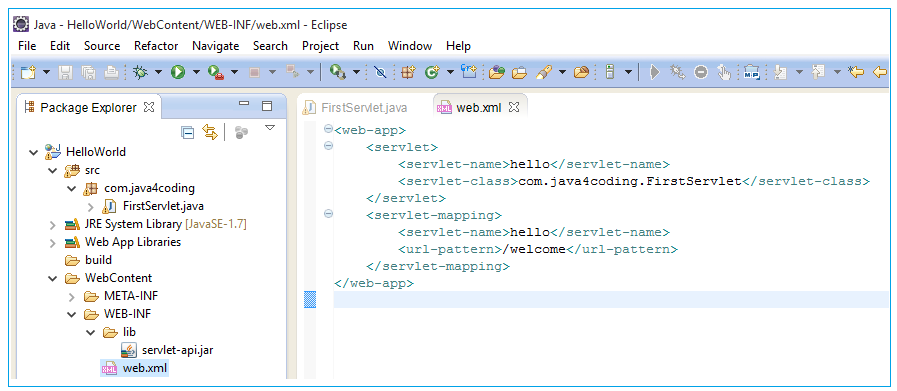Click the New Java Package icon
The width and height of the screenshot is (897, 391).
coord(408,72)
